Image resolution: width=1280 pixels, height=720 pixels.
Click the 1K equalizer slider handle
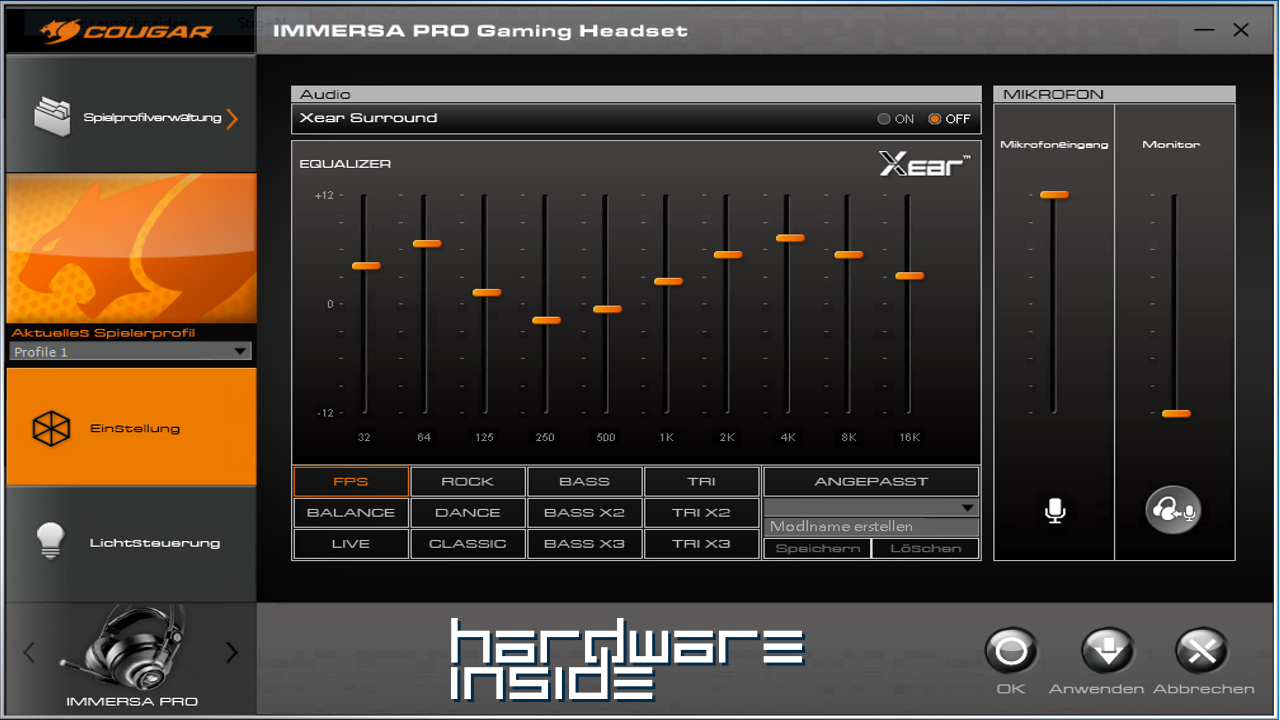click(x=668, y=282)
